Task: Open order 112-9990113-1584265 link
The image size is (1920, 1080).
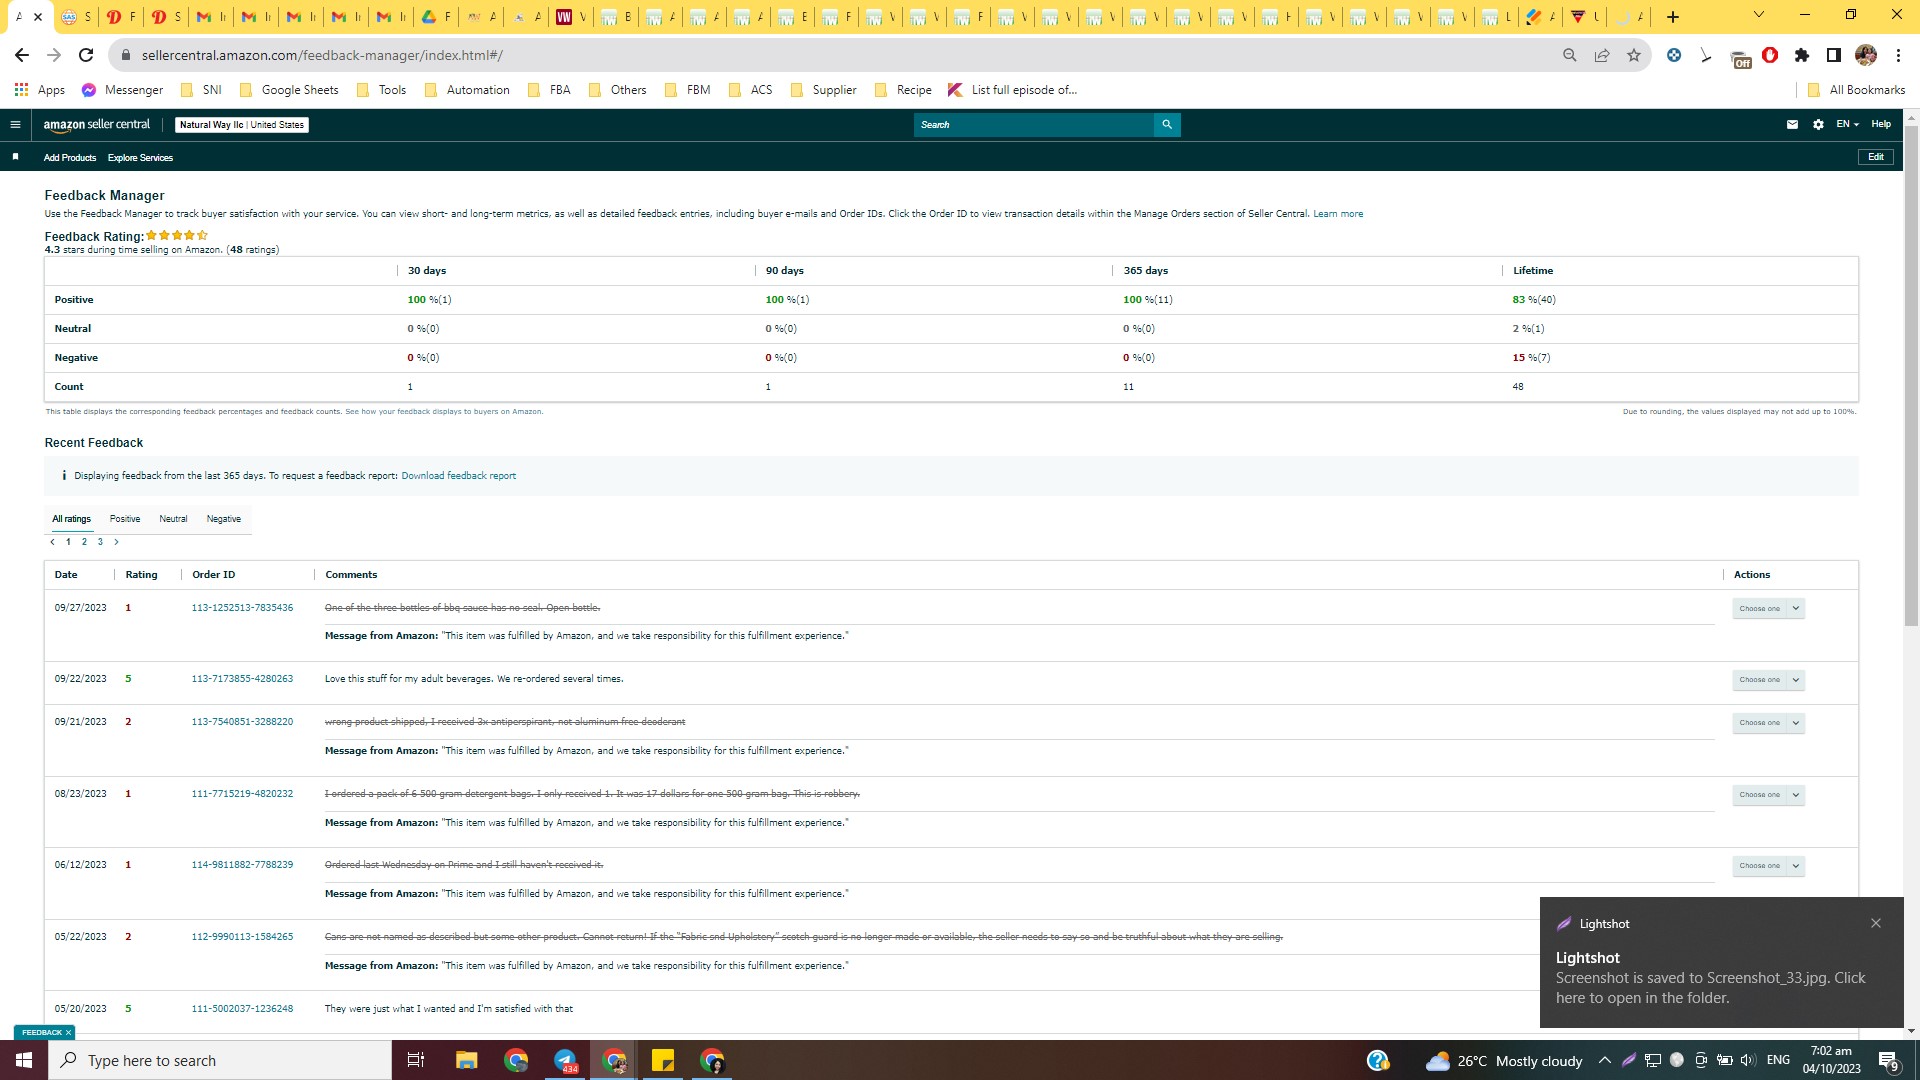Action: (x=242, y=937)
